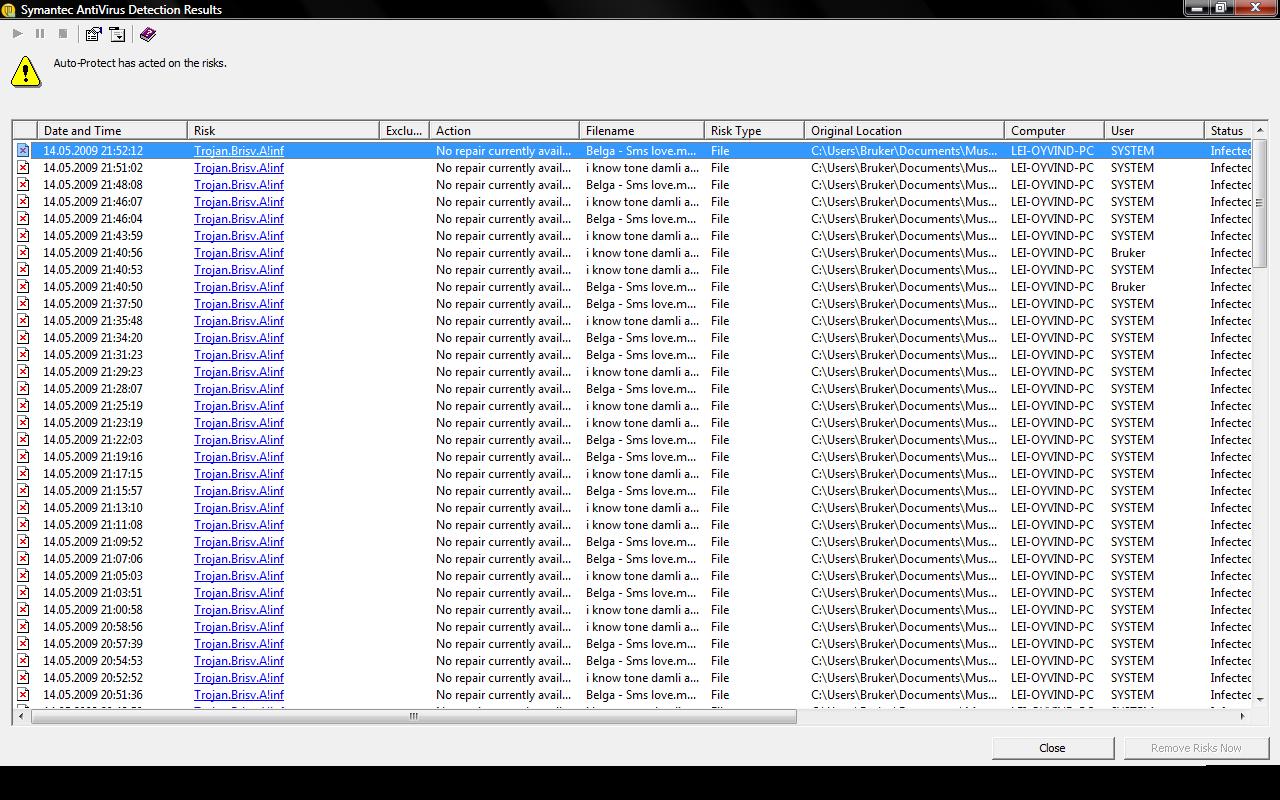Sort by the Risk Type column header
The image size is (1280, 800).
[754, 131]
